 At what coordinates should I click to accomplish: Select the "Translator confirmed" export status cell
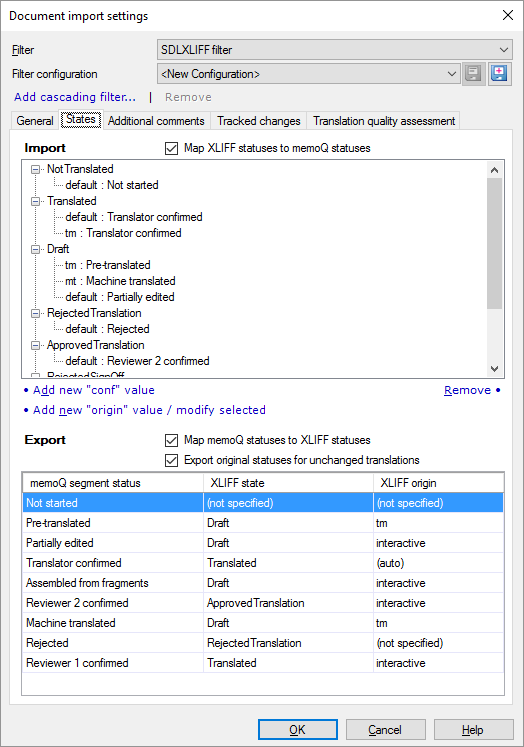pos(113,563)
